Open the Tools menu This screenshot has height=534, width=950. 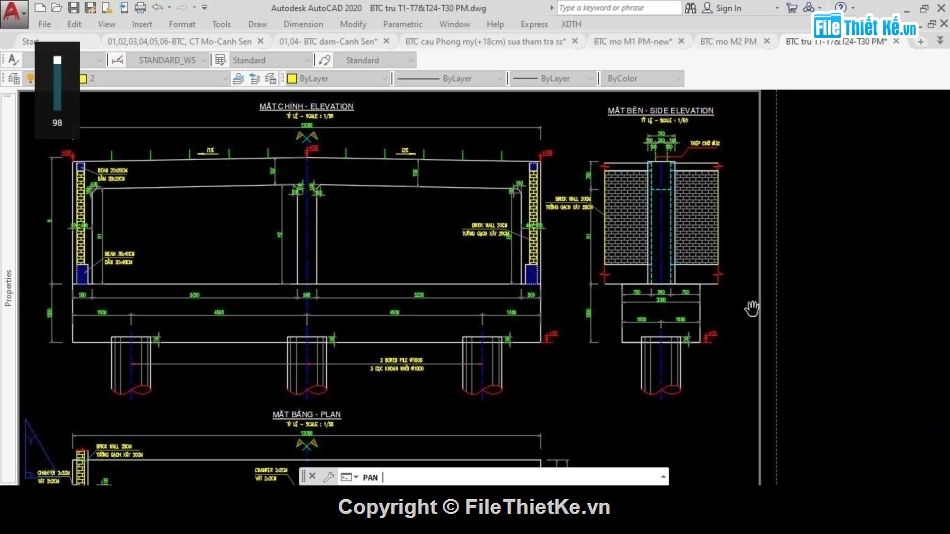click(221, 24)
